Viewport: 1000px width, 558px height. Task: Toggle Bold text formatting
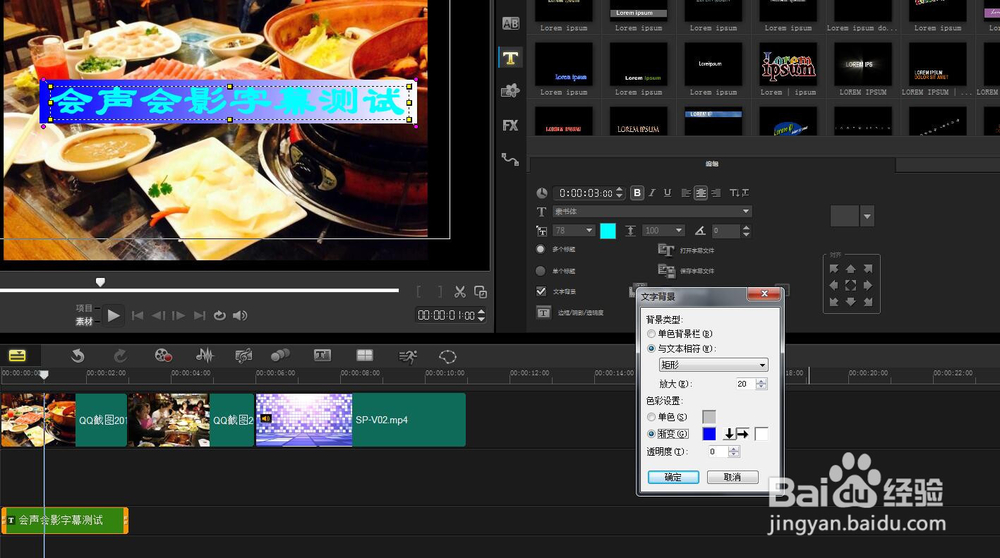tap(636, 193)
